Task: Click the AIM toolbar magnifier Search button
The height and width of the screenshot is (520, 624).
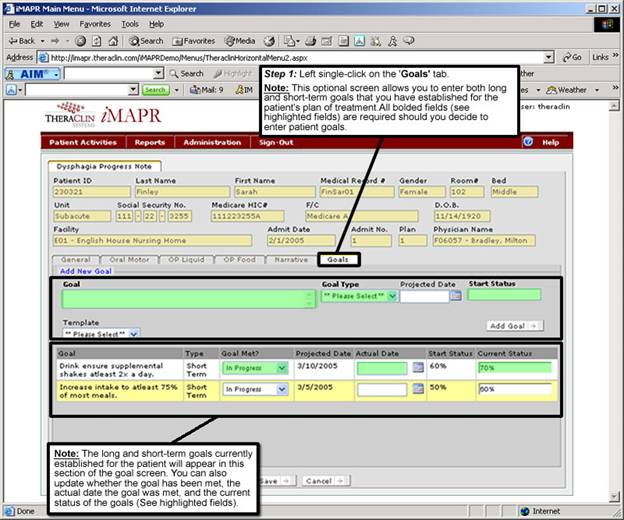Action: click(187, 74)
